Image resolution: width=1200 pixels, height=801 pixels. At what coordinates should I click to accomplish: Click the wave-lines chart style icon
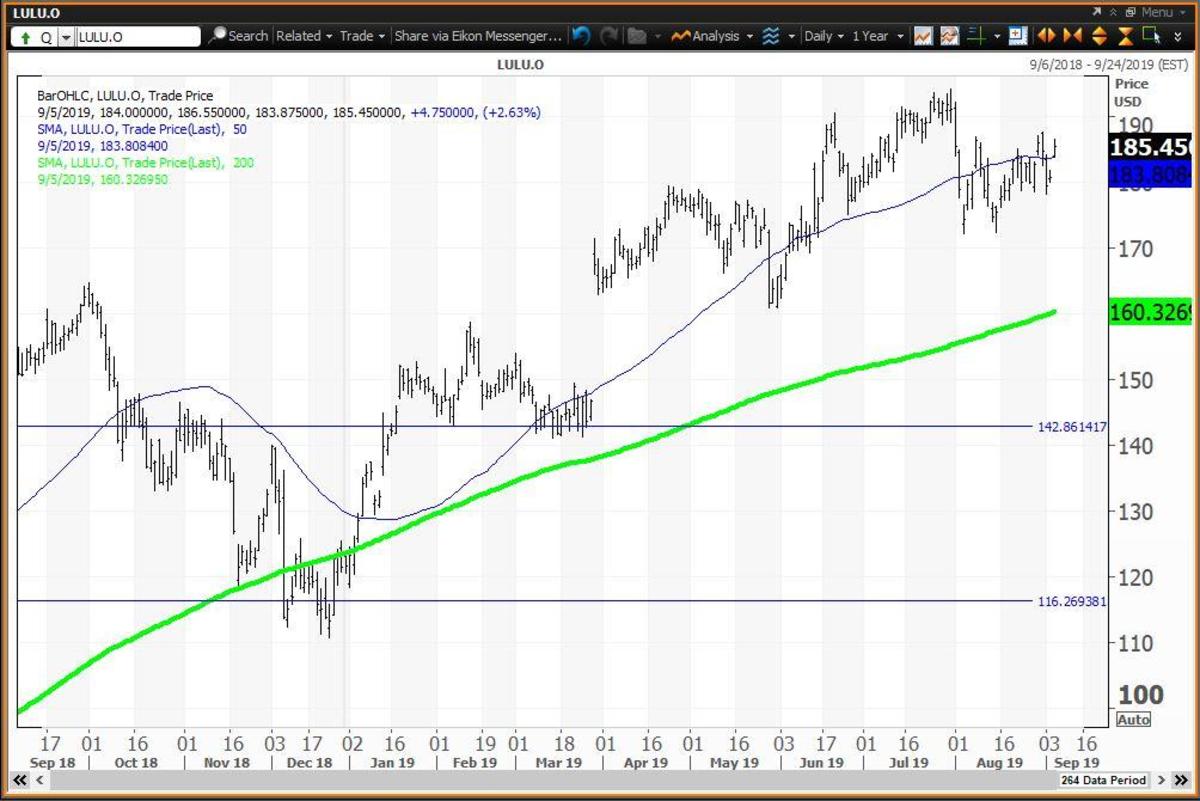771,36
